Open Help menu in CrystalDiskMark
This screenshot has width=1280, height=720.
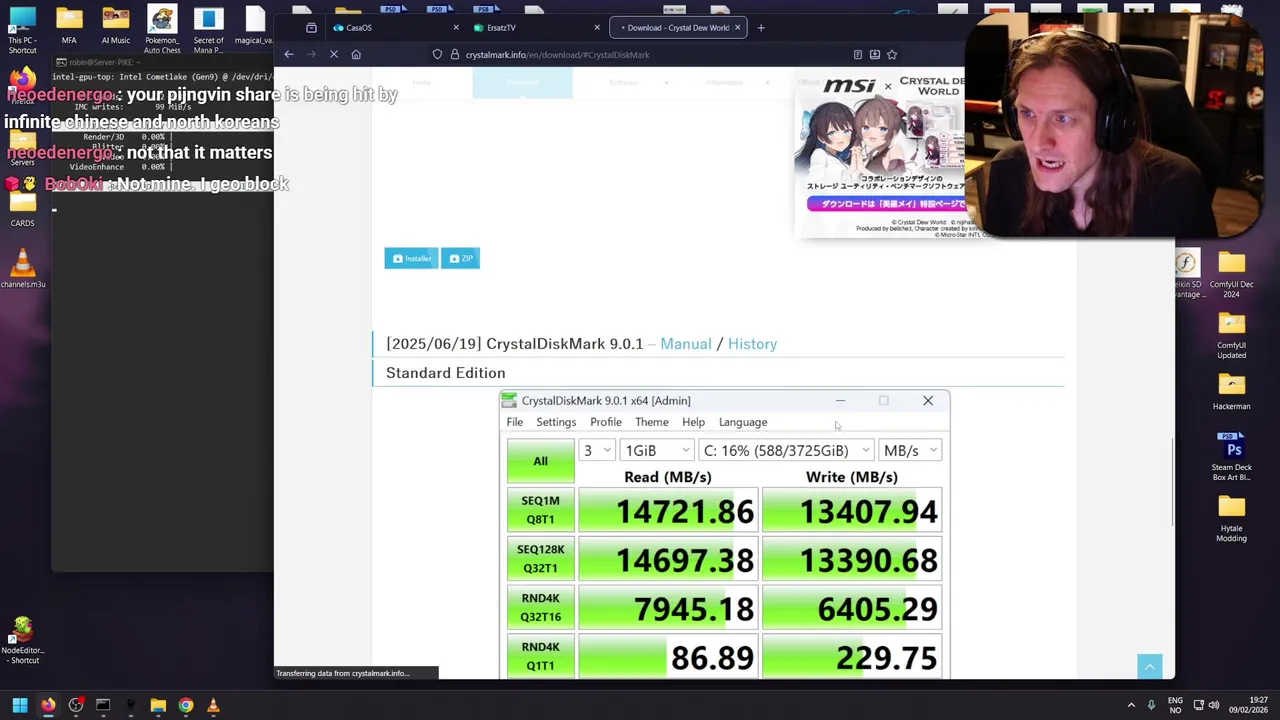point(693,422)
